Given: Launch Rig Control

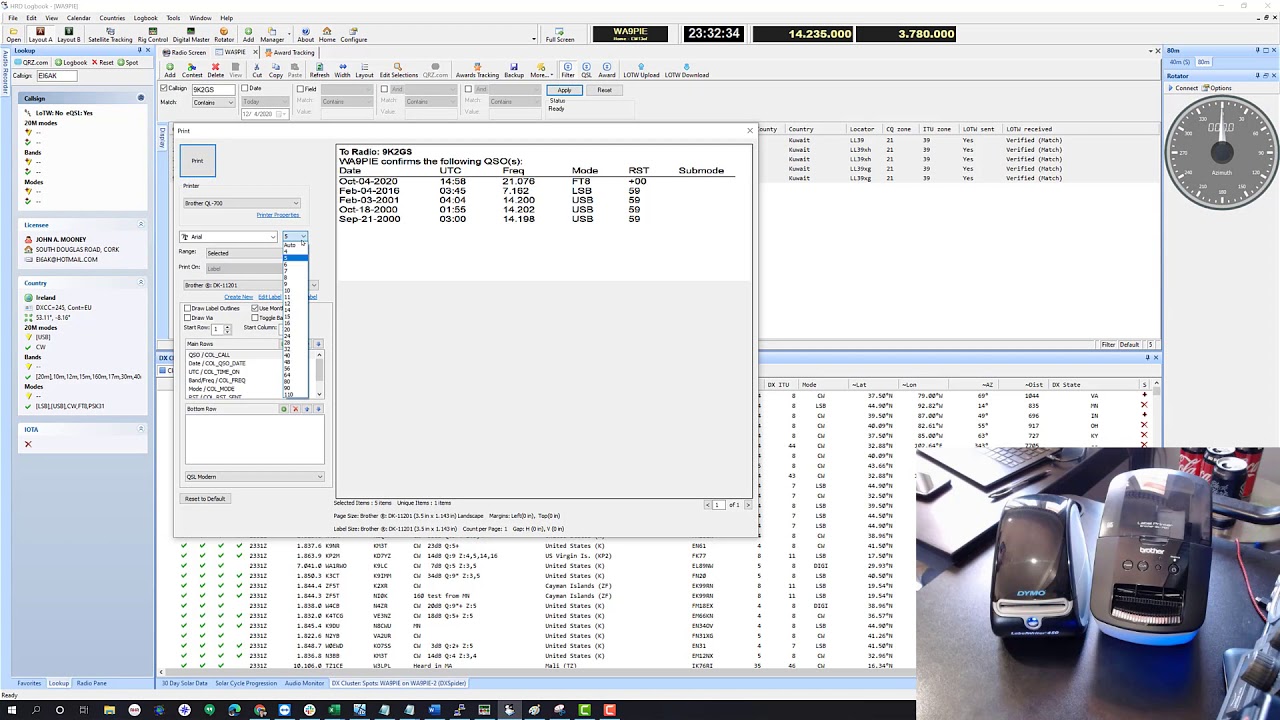Looking at the screenshot, I should [x=152, y=35].
